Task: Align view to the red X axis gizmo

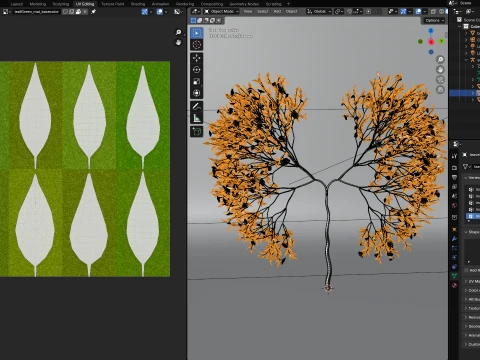Action: 431,42
